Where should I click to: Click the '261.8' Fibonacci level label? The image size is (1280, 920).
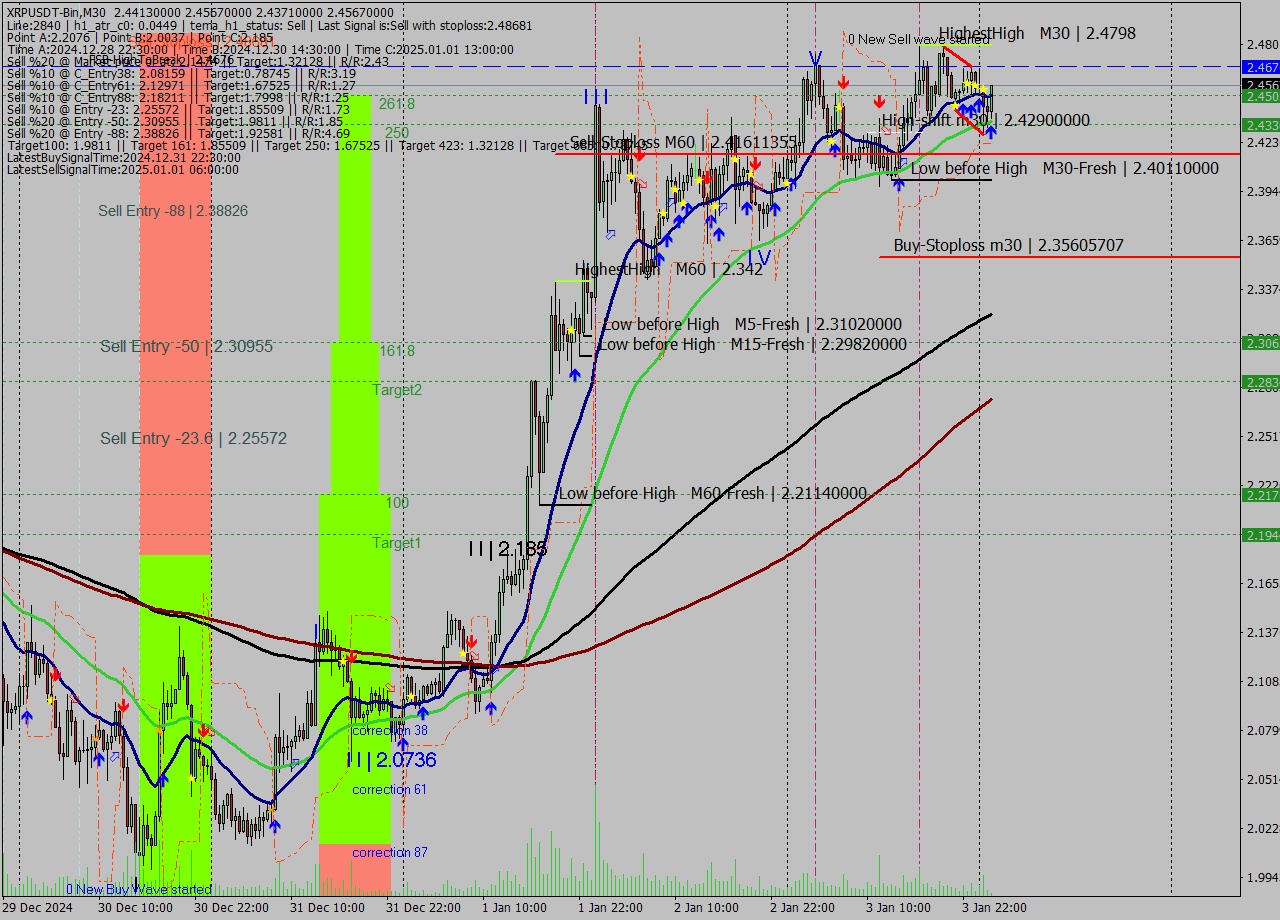tap(397, 104)
